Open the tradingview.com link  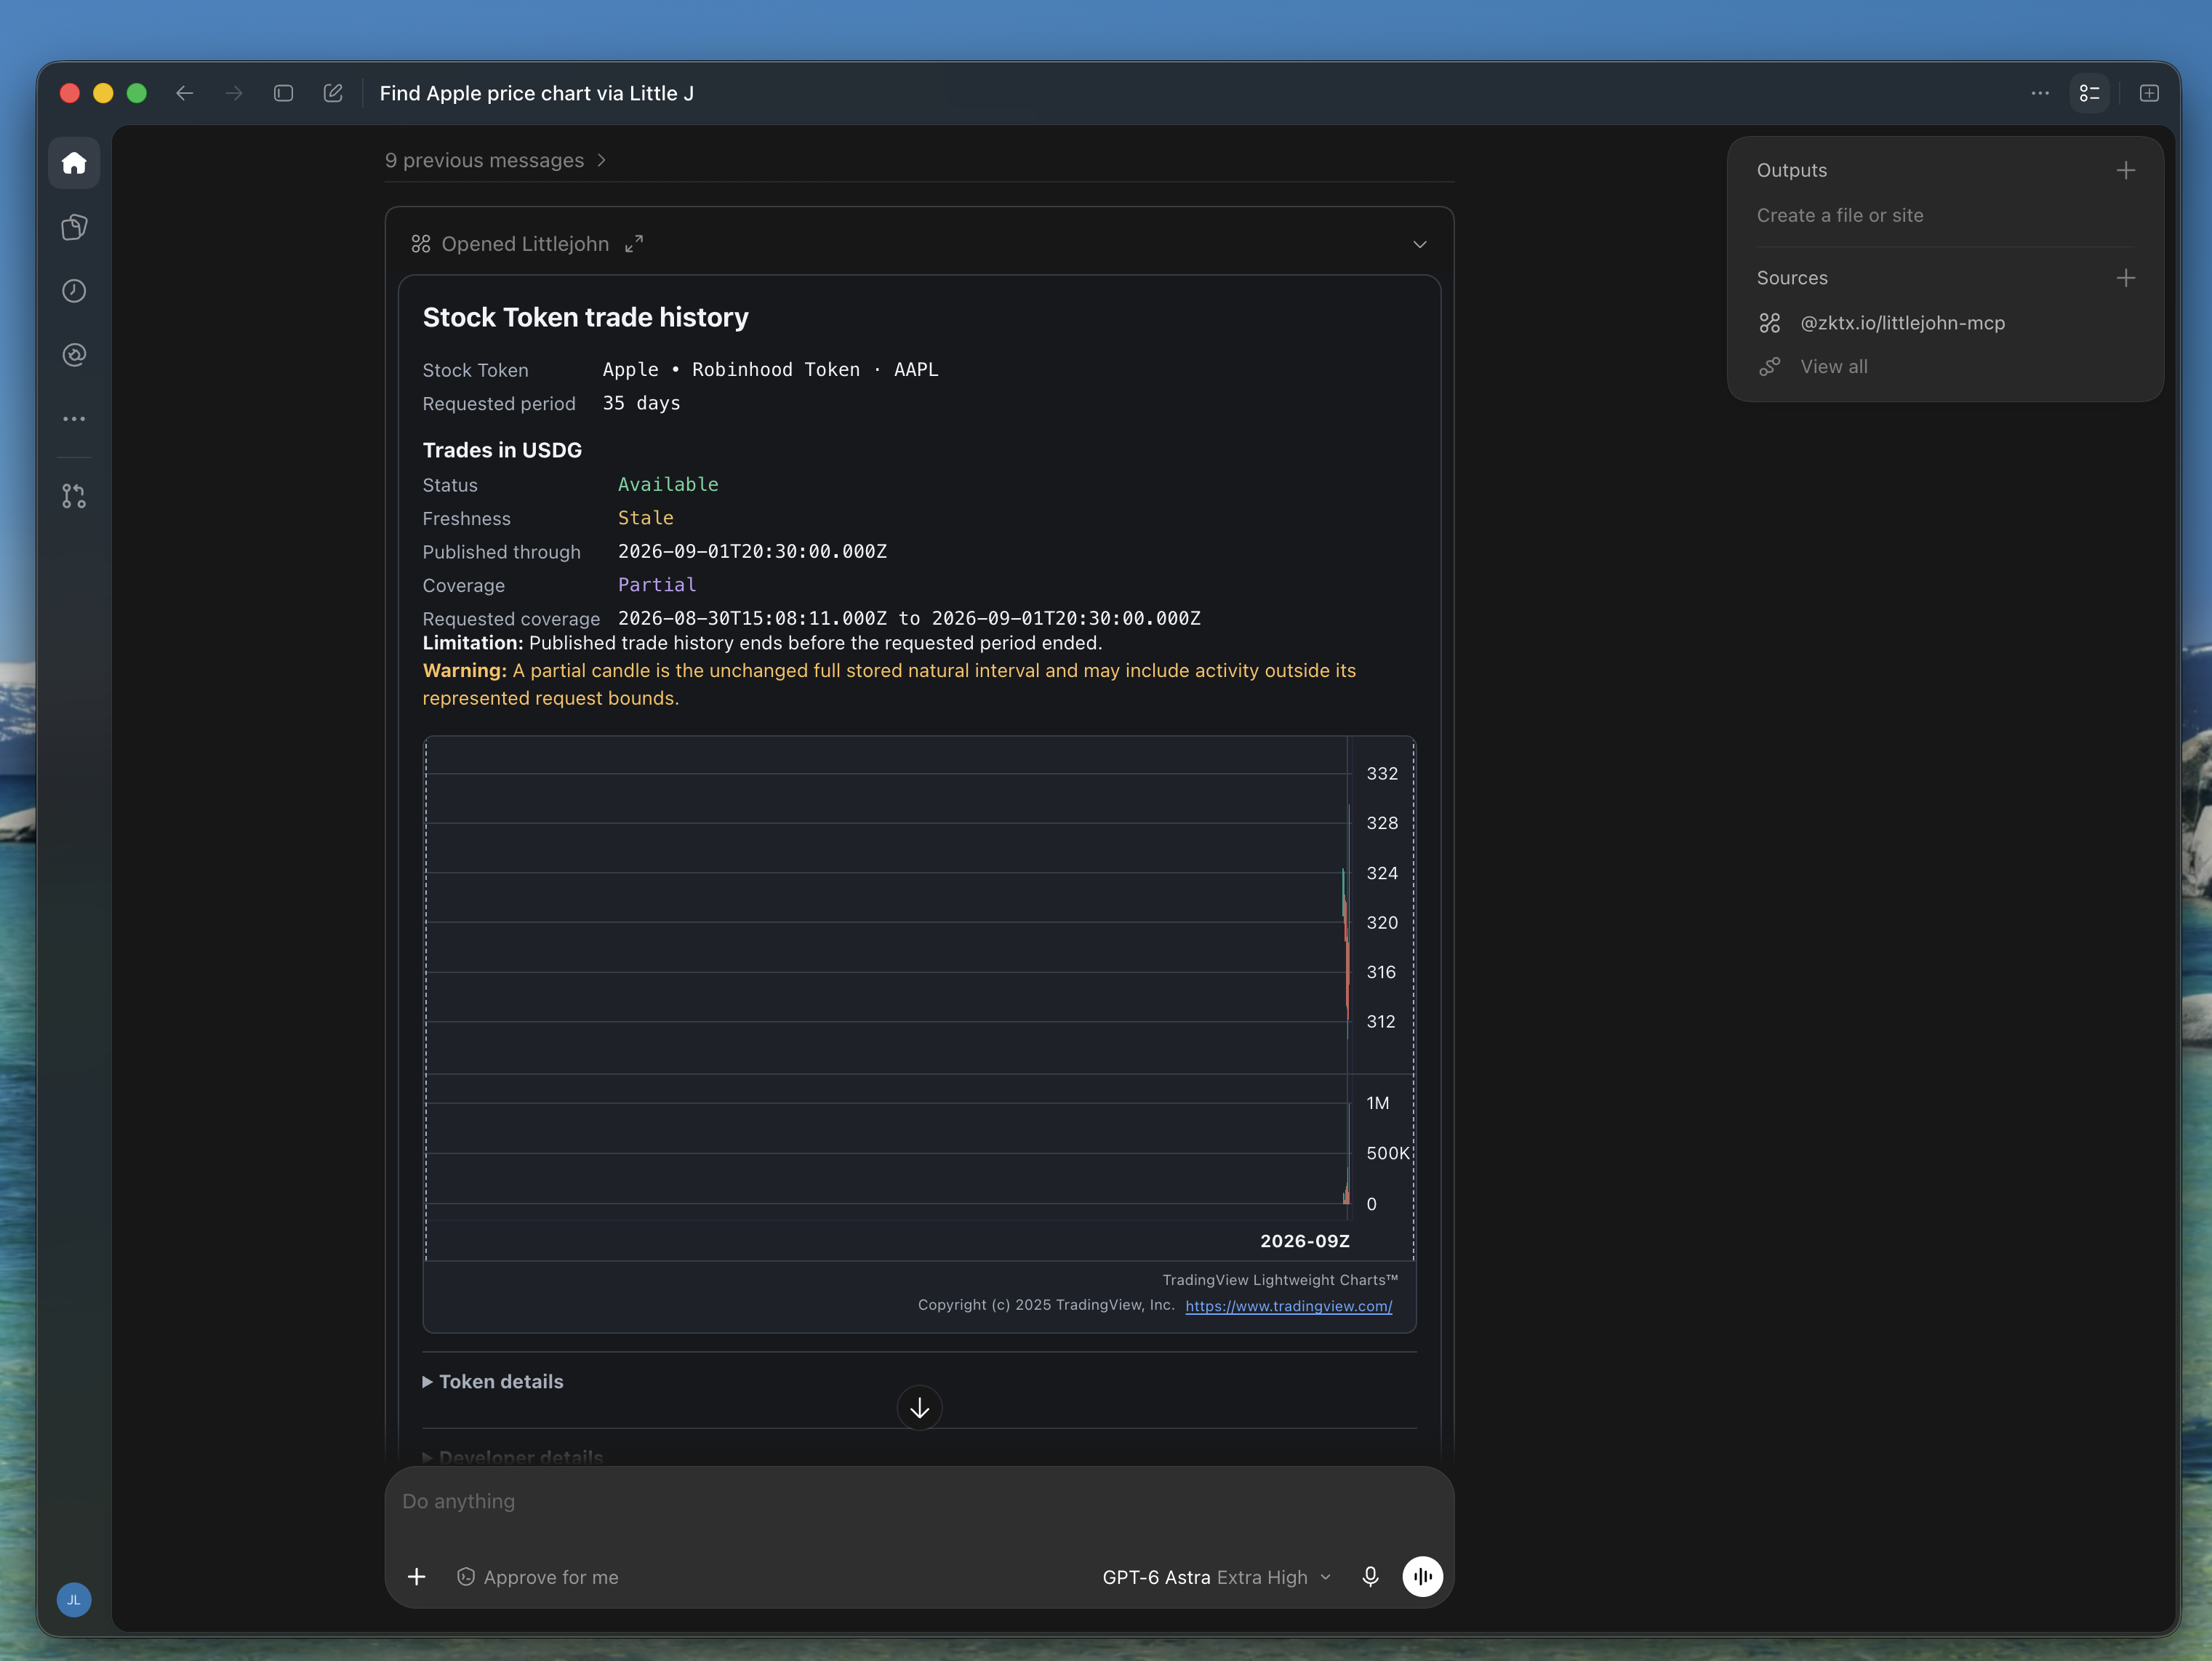point(1288,1306)
